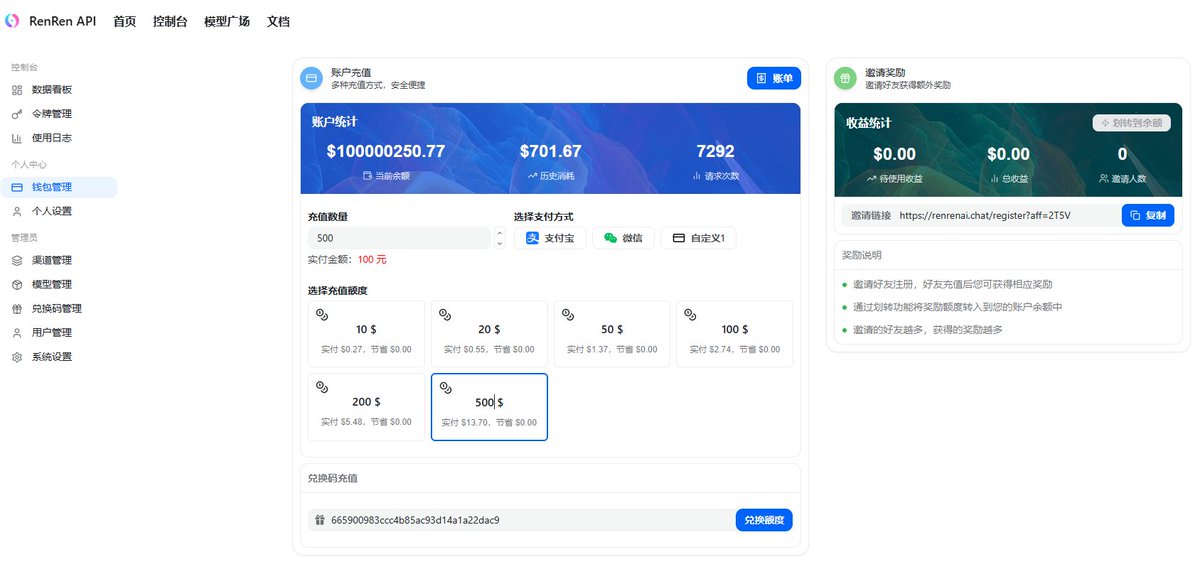Image resolution: width=1200 pixels, height=574 pixels.
Task: Click the 兑换码充值 section heading
Action: [333, 478]
